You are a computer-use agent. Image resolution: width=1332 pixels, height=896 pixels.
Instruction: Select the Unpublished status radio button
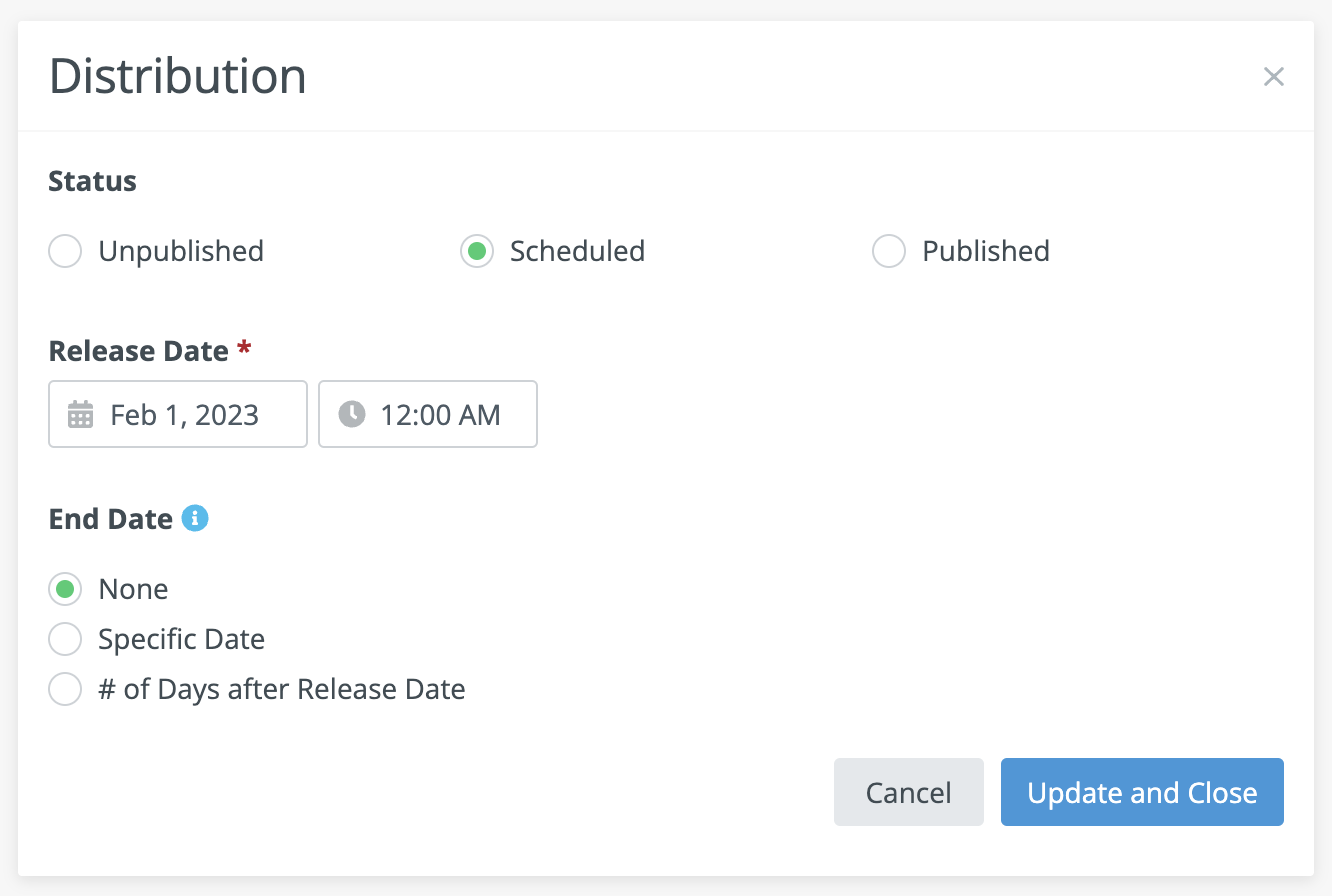tap(65, 251)
